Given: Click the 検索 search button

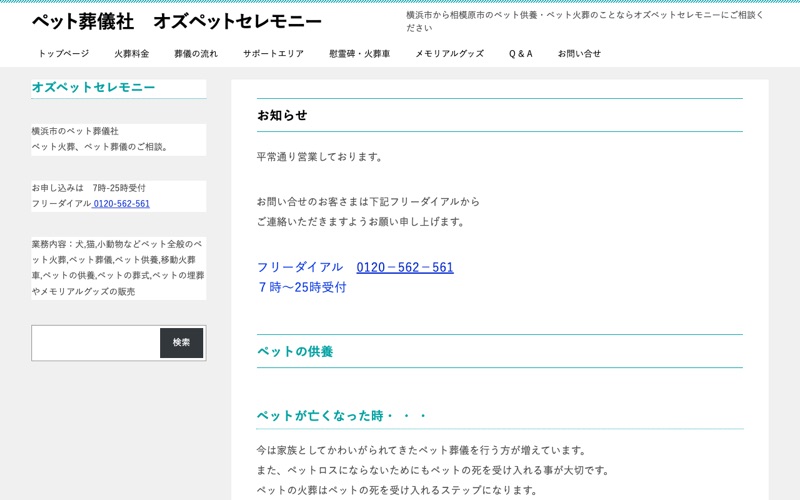Looking at the screenshot, I should point(182,343).
